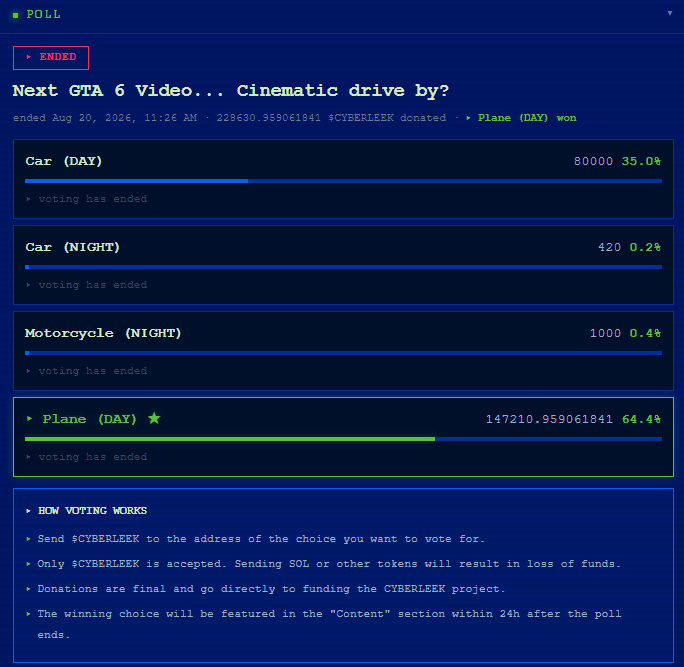Click the 35.0% percentage for Car (DAY)
Screen dimensions: 684x667
click(x=641, y=161)
